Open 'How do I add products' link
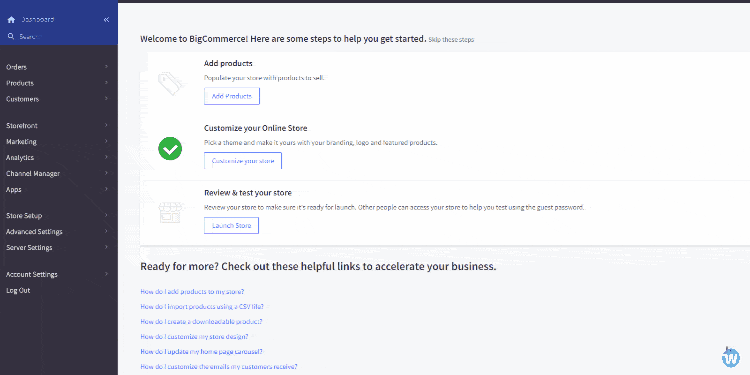The width and height of the screenshot is (750, 375). coord(192,292)
